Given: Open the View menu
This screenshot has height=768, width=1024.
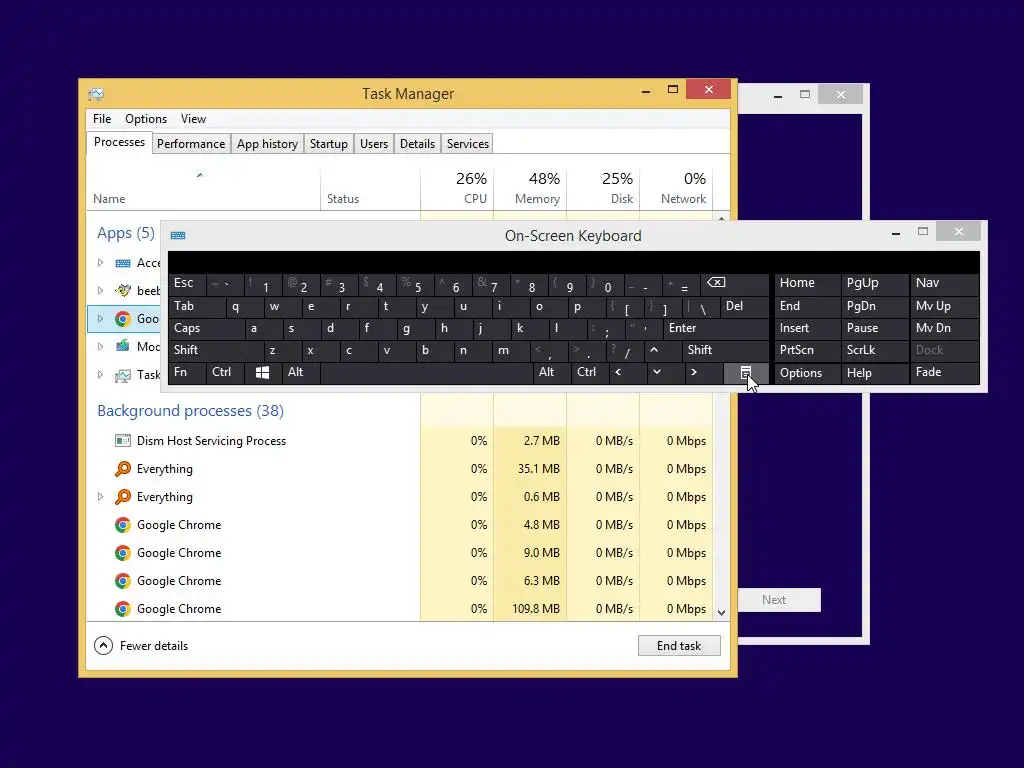Looking at the screenshot, I should [193, 119].
